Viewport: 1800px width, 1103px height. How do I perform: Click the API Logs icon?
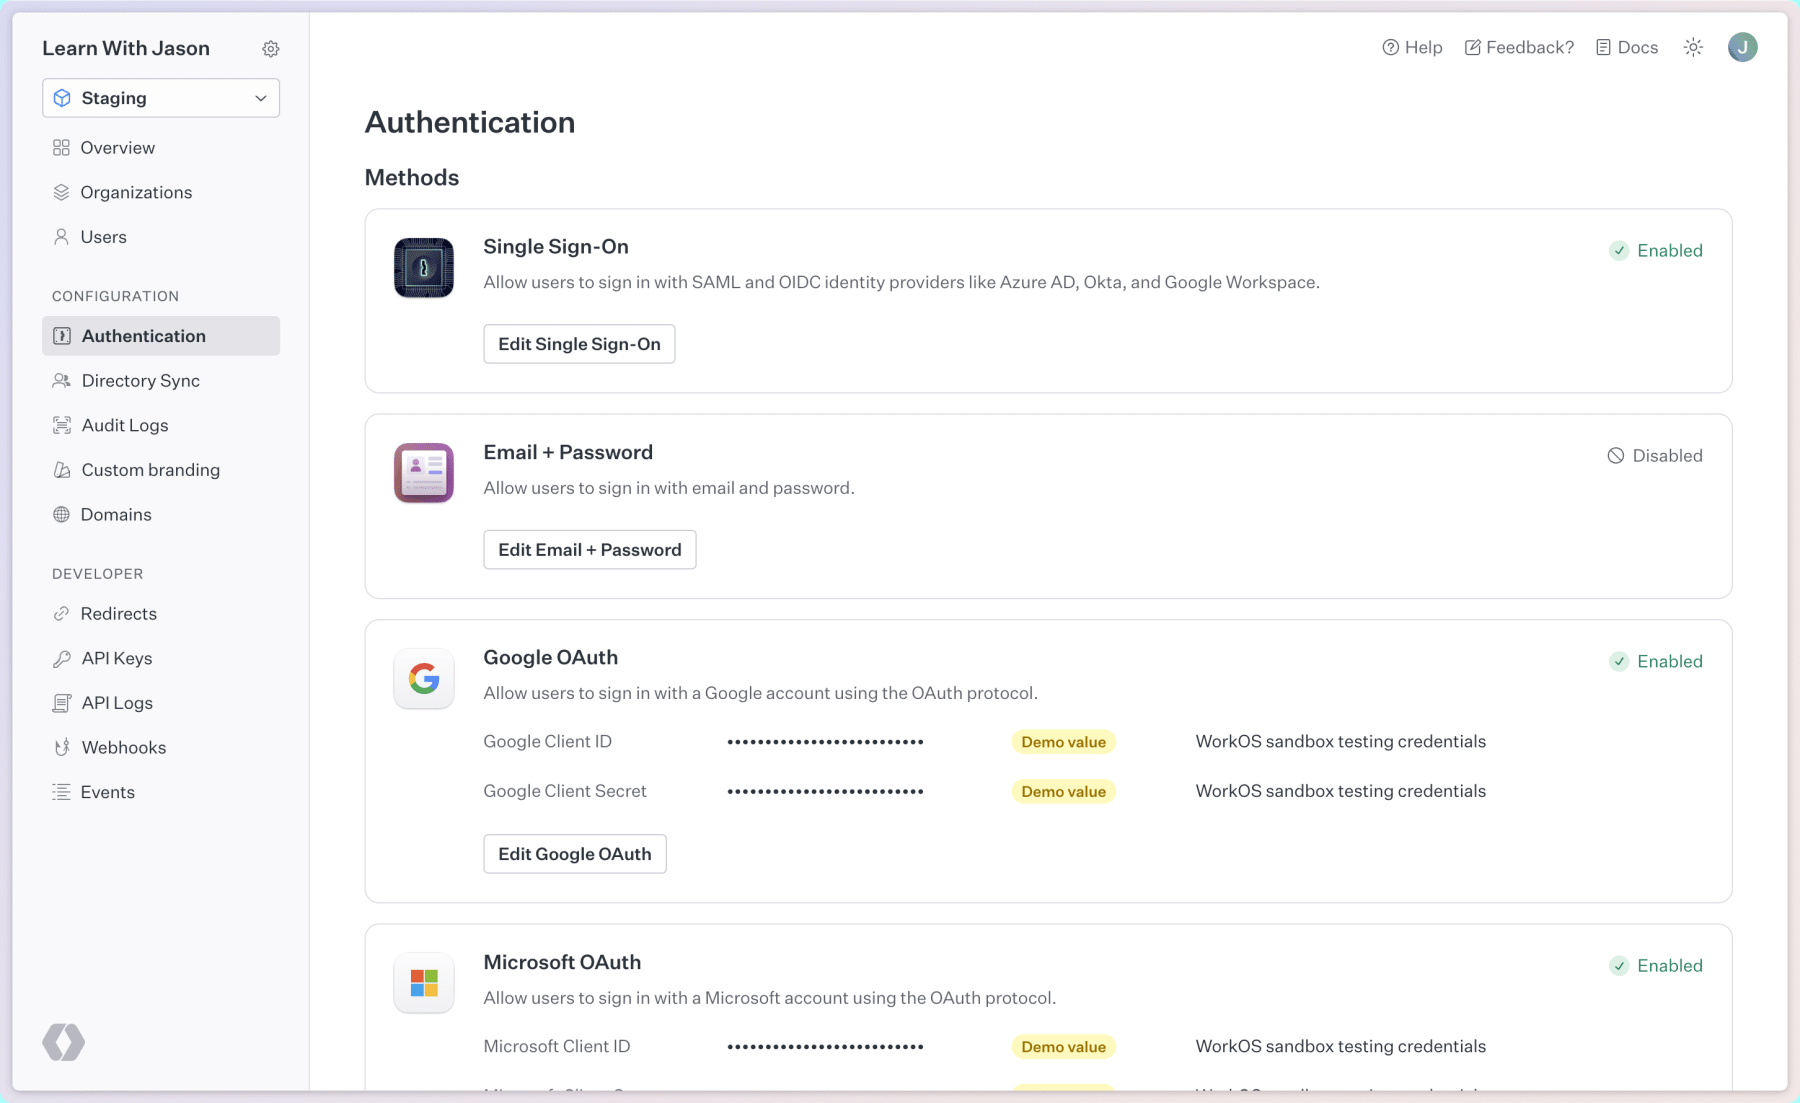click(62, 703)
